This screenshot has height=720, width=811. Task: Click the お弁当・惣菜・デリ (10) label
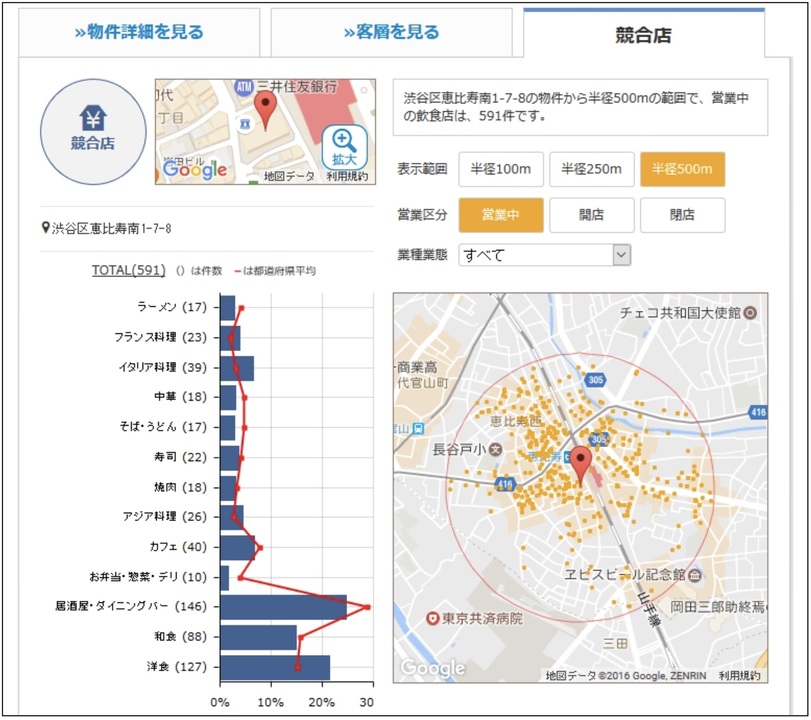click(148, 577)
